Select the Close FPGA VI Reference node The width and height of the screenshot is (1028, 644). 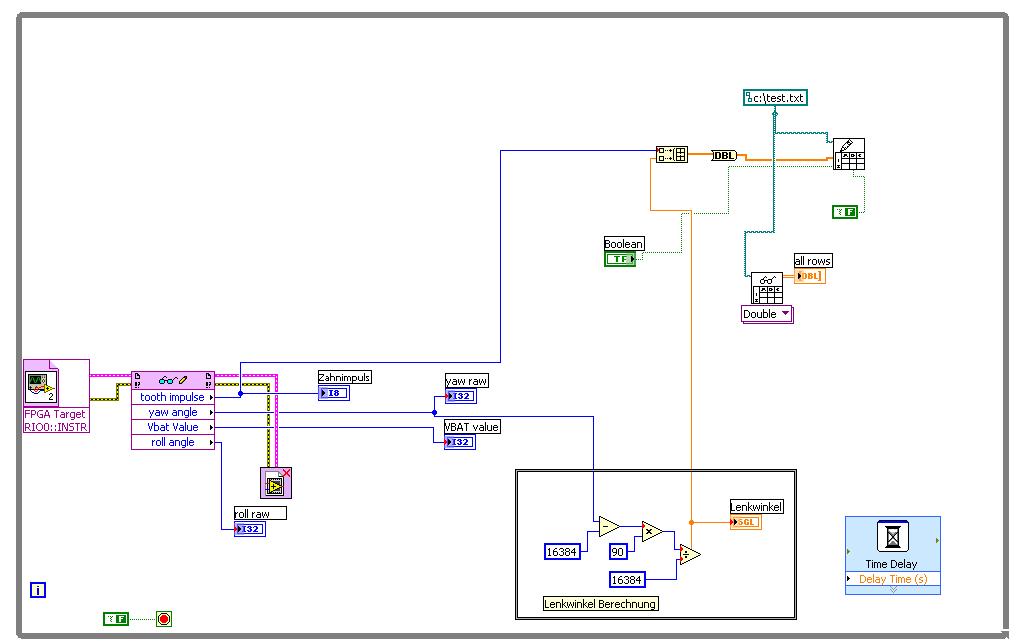tap(275, 483)
